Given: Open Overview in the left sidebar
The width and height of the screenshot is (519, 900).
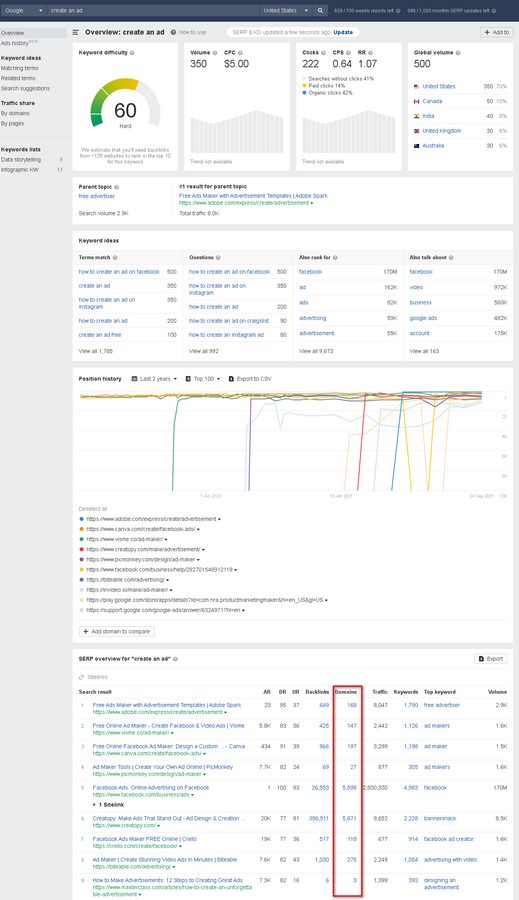Looking at the screenshot, I should [33, 33].
